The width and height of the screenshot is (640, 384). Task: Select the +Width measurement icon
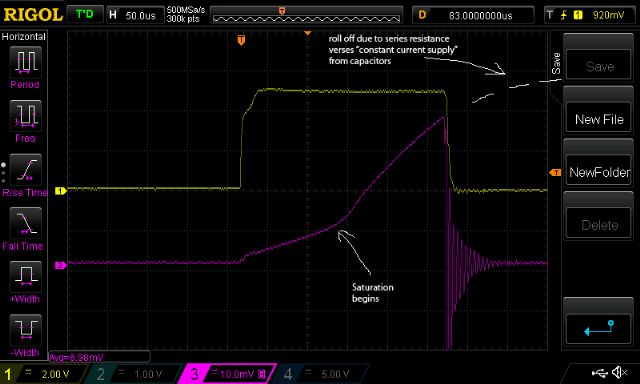(x=25, y=277)
